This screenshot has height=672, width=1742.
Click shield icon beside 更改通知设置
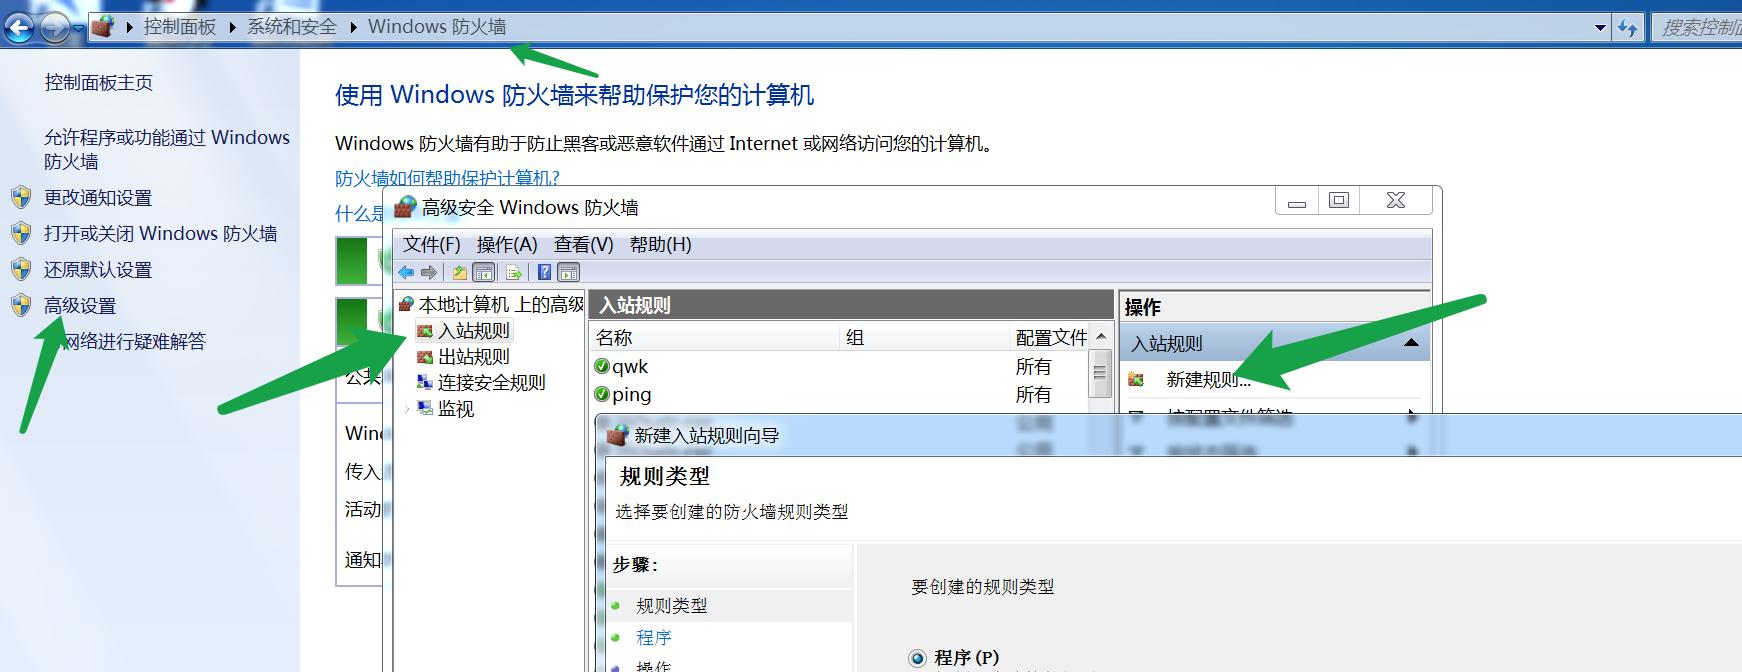21,197
